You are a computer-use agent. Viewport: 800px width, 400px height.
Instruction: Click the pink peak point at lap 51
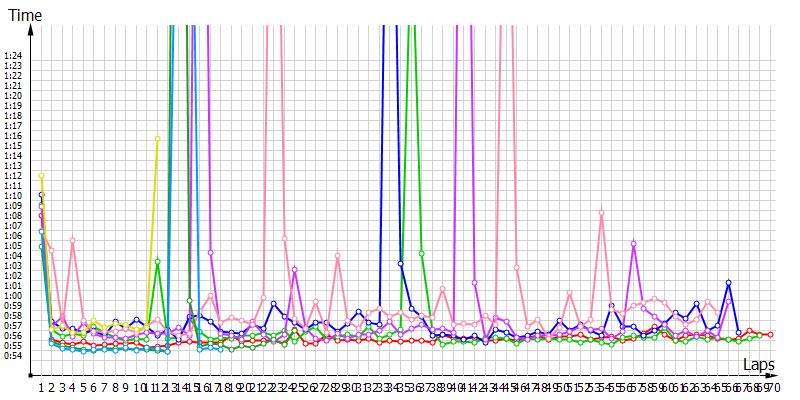click(569, 293)
